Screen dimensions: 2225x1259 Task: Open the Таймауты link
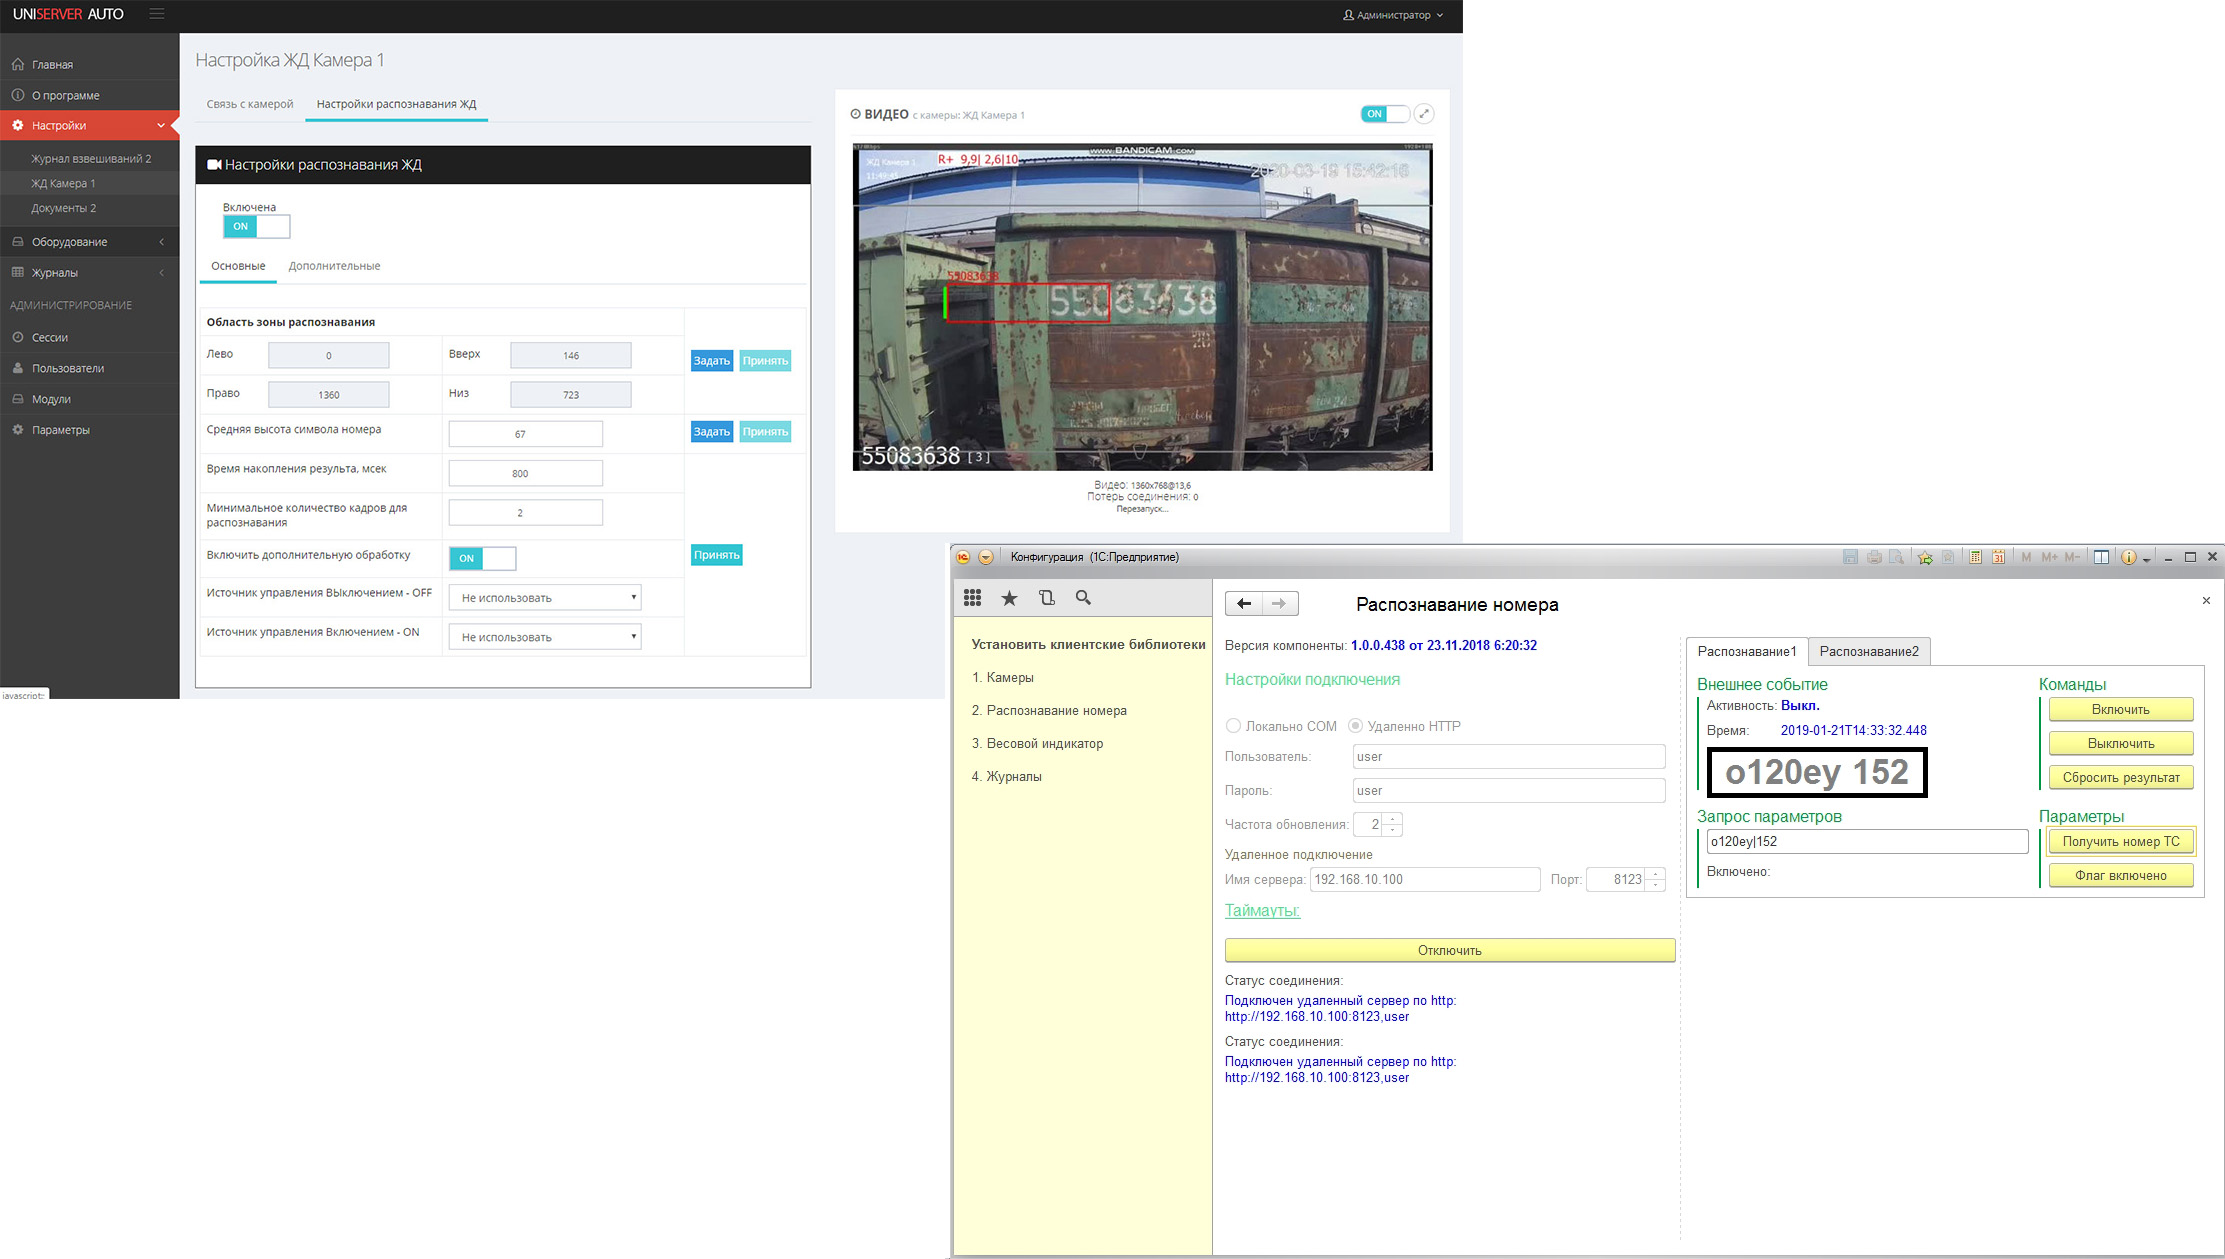click(1262, 910)
